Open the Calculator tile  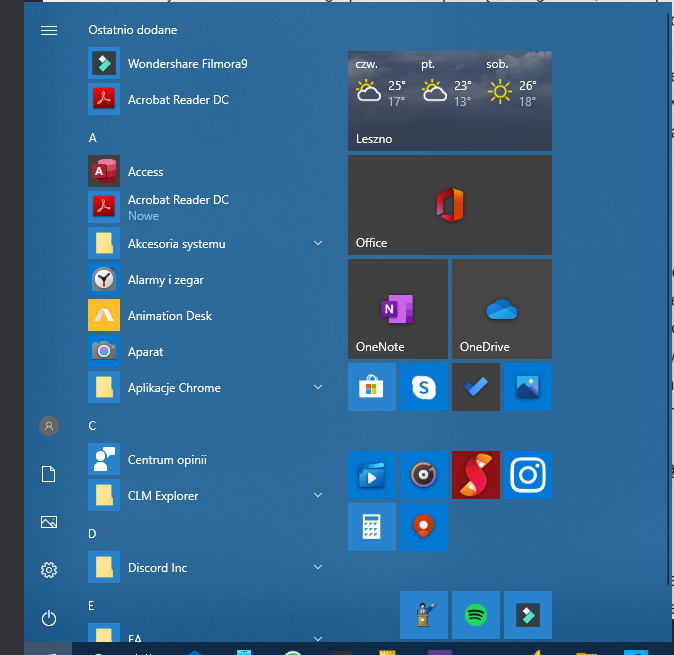[372, 527]
